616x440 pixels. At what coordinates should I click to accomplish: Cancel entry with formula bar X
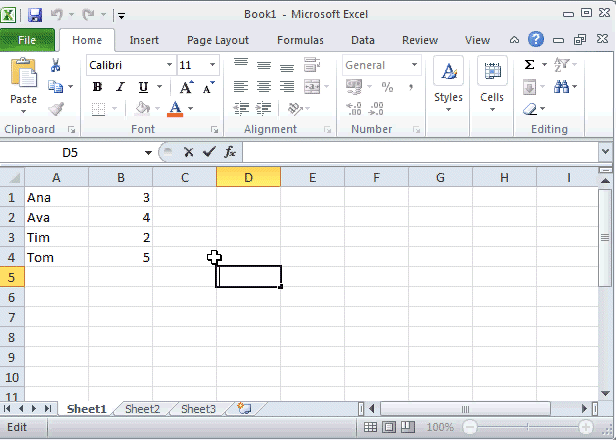click(x=187, y=152)
